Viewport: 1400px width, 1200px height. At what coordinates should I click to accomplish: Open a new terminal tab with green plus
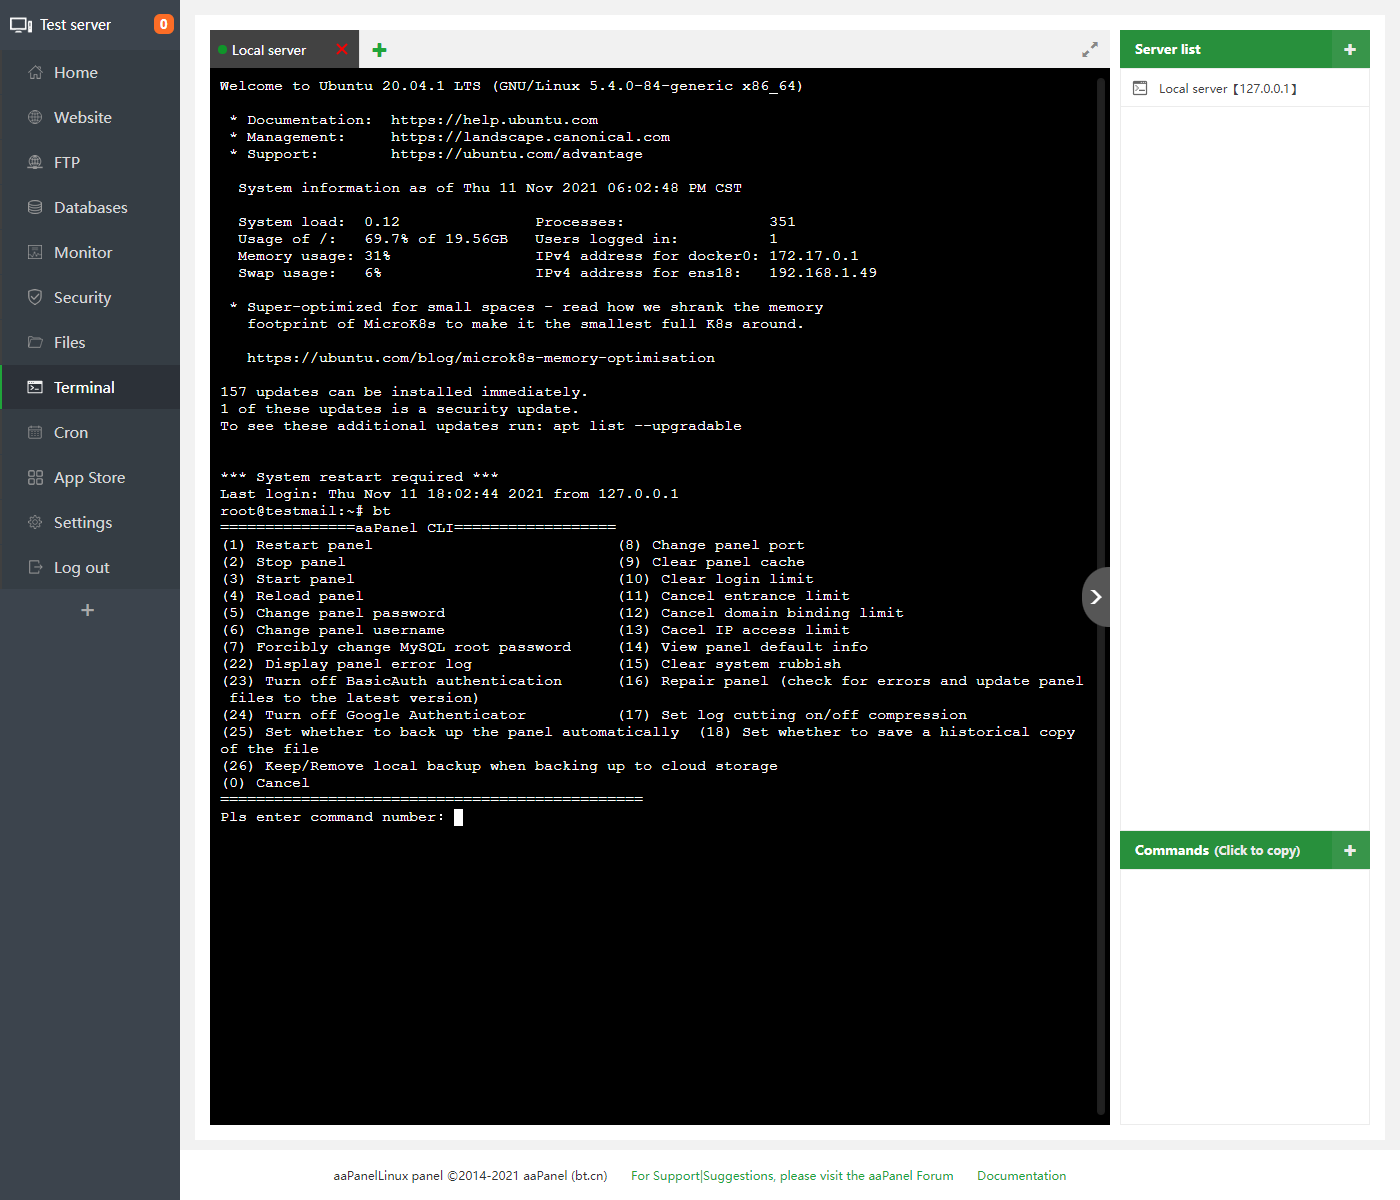379,50
